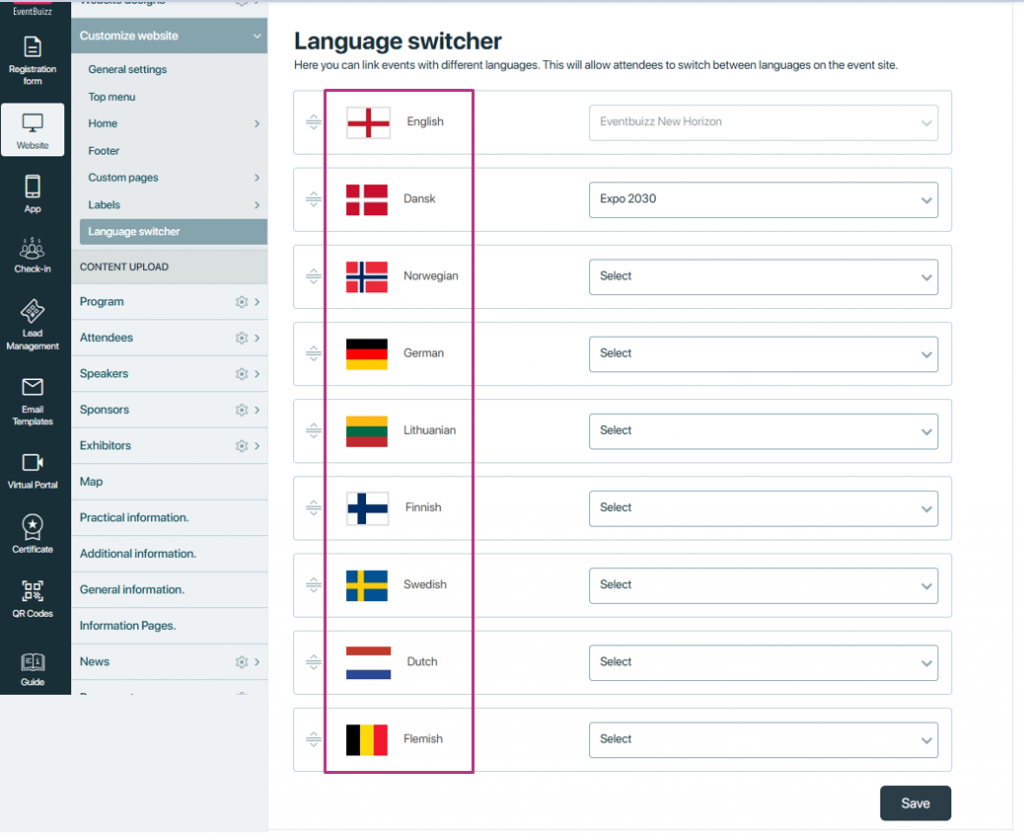Click the Exhibitors settings gear
The width and height of the screenshot is (1024, 840).
click(242, 446)
